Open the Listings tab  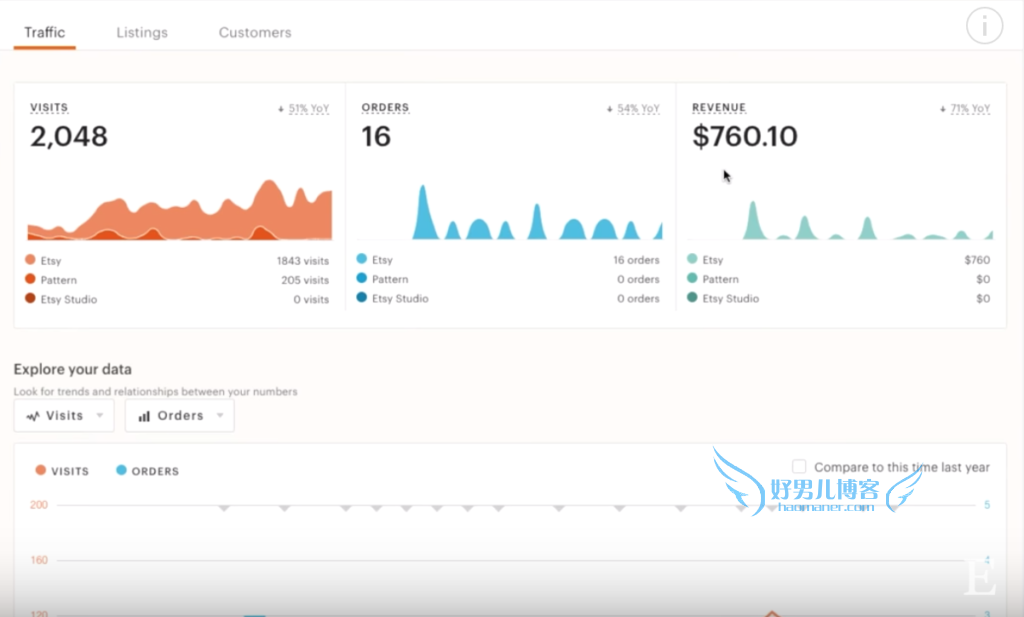pos(142,33)
